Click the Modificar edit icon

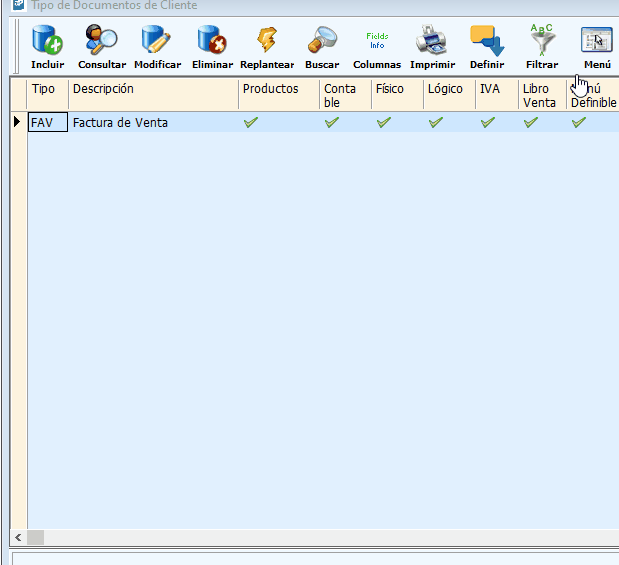point(157,47)
